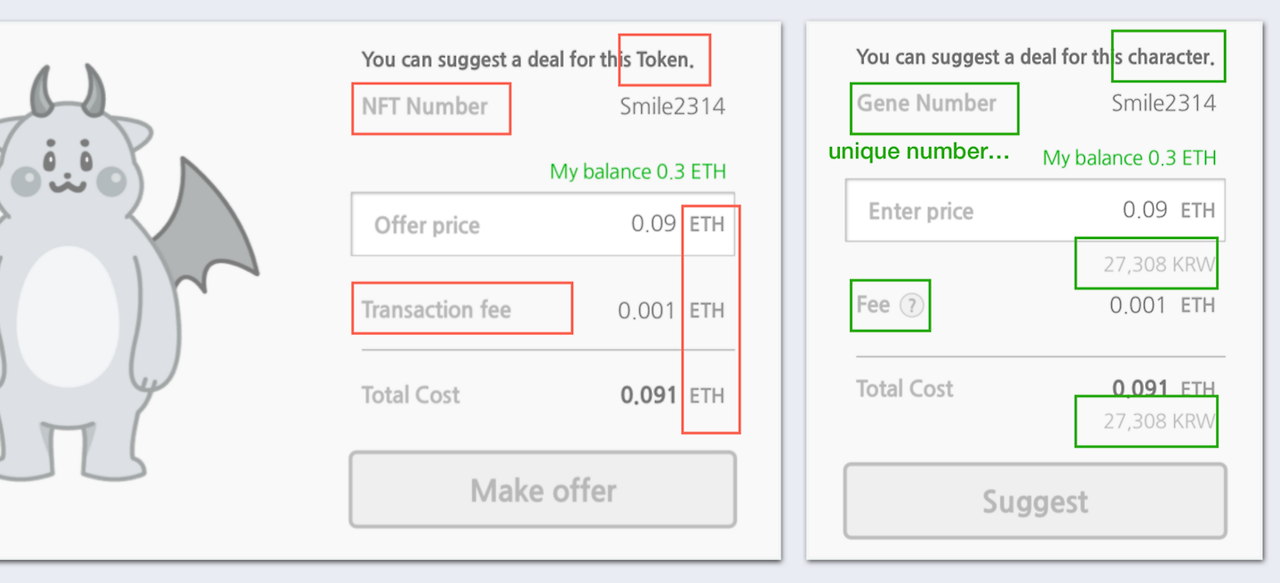
Task: Click the 0.001 value beside Transaction fee
Action: [646, 311]
